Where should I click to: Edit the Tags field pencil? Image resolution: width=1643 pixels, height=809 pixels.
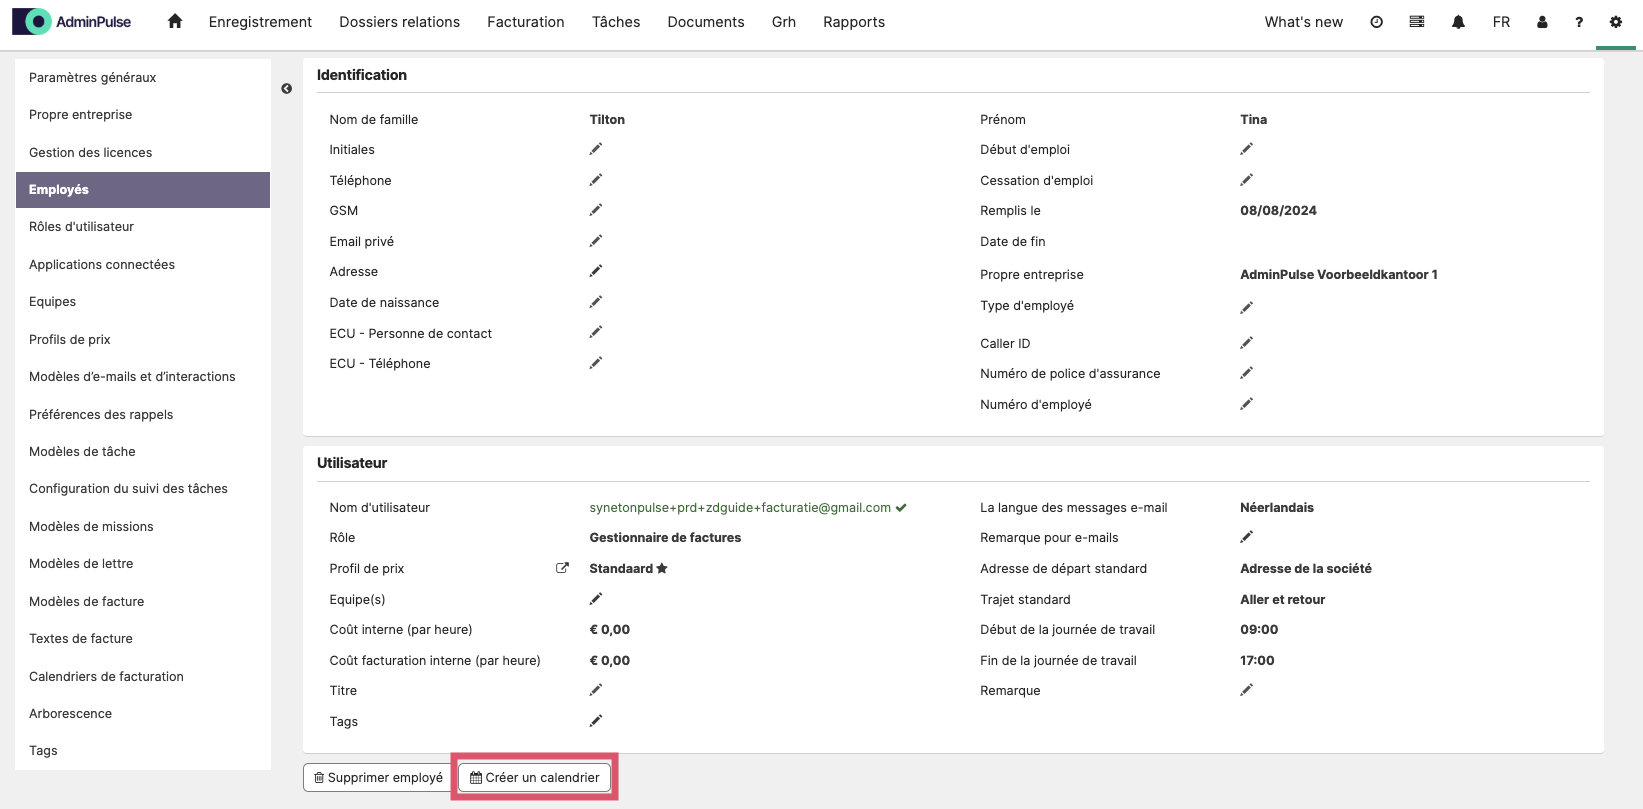(x=596, y=721)
